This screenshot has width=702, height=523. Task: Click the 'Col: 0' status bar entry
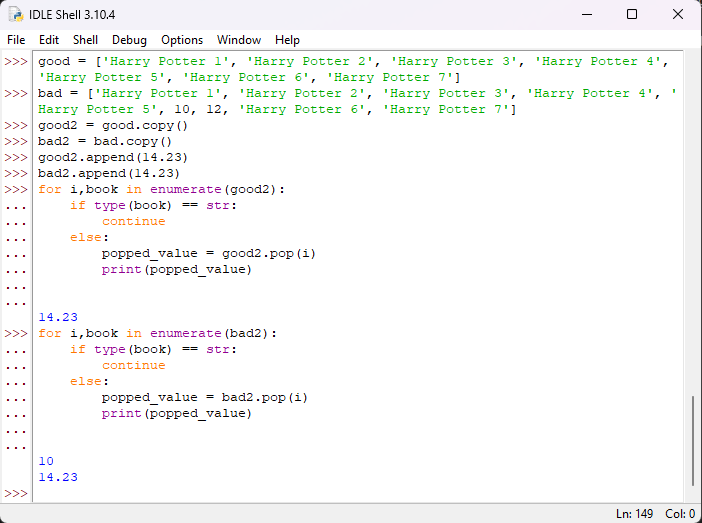(680, 514)
